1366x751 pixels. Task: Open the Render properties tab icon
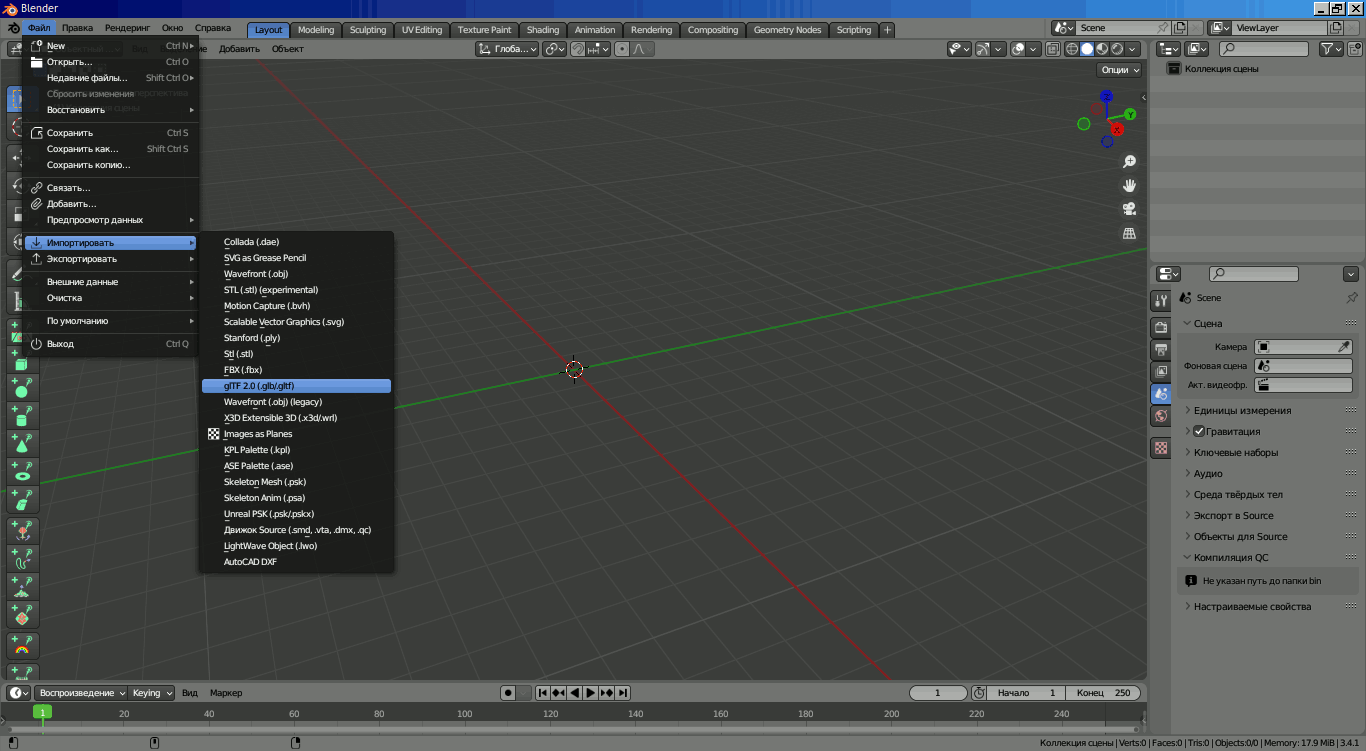1160,327
